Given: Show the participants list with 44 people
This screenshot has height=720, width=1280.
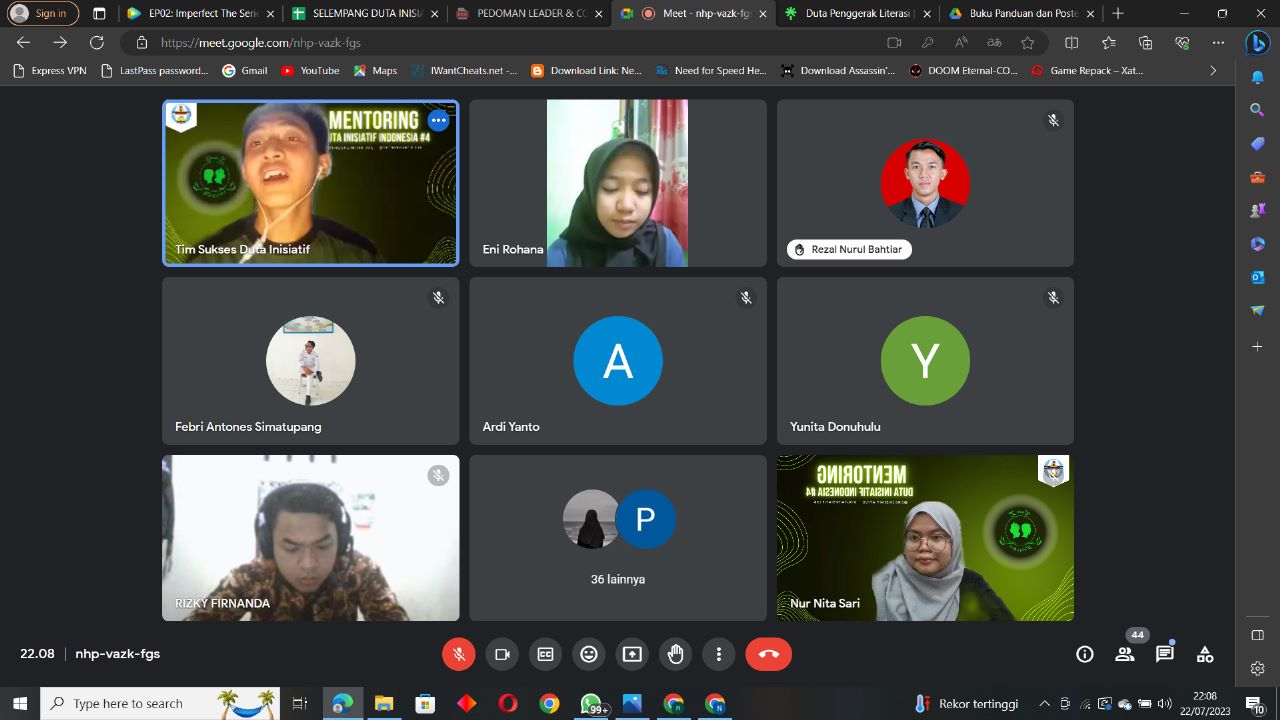Looking at the screenshot, I should pos(1125,654).
